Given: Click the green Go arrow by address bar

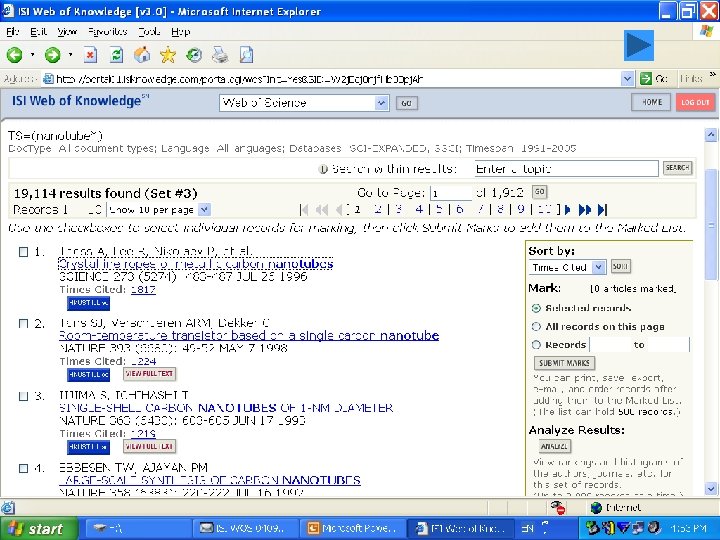Looking at the screenshot, I should [x=646, y=79].
